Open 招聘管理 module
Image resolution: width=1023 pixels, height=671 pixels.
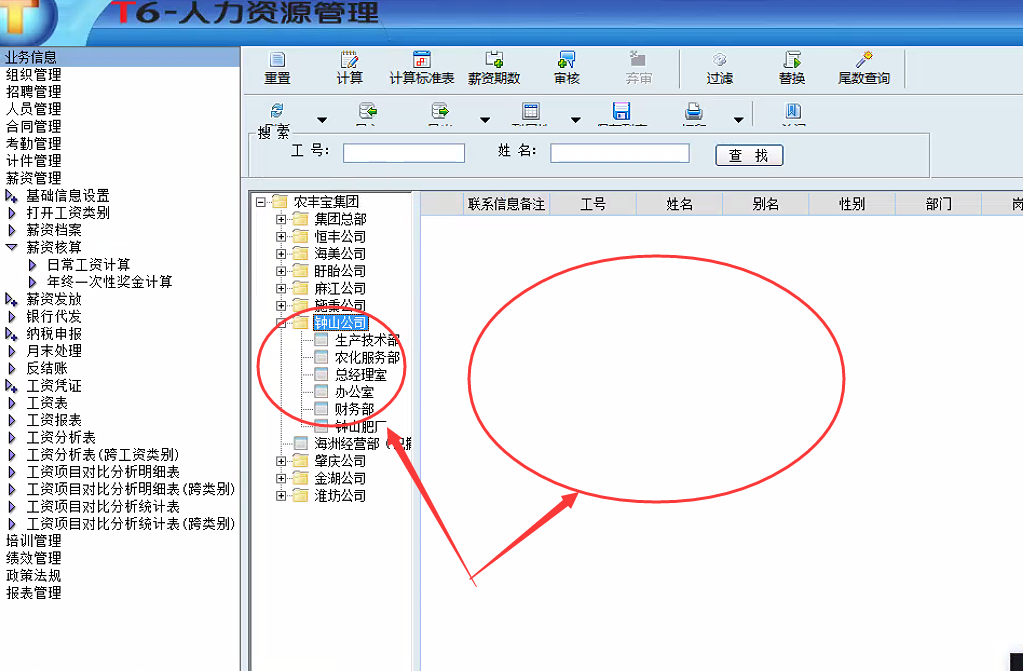33,92
